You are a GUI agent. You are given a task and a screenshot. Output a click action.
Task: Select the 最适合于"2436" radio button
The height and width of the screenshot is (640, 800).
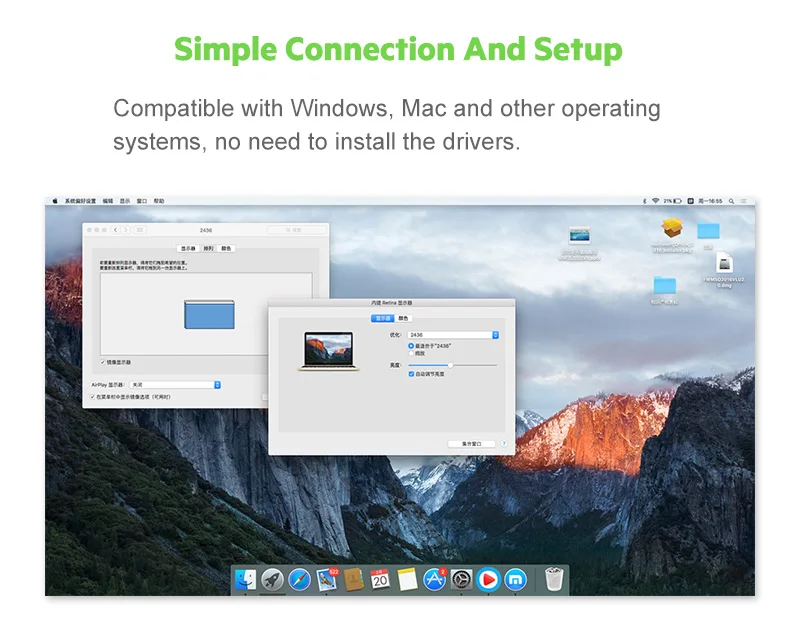411,346
